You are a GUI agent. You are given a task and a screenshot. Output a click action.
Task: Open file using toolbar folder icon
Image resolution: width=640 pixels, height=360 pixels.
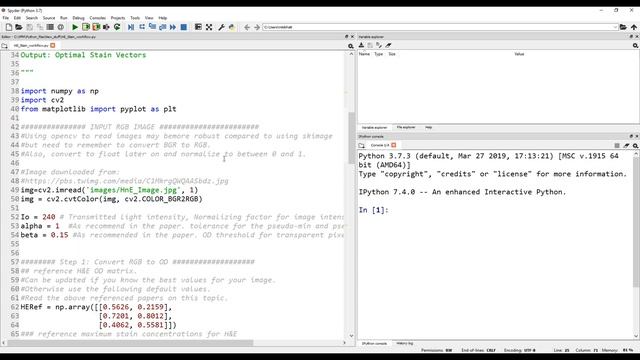[19, 27]
